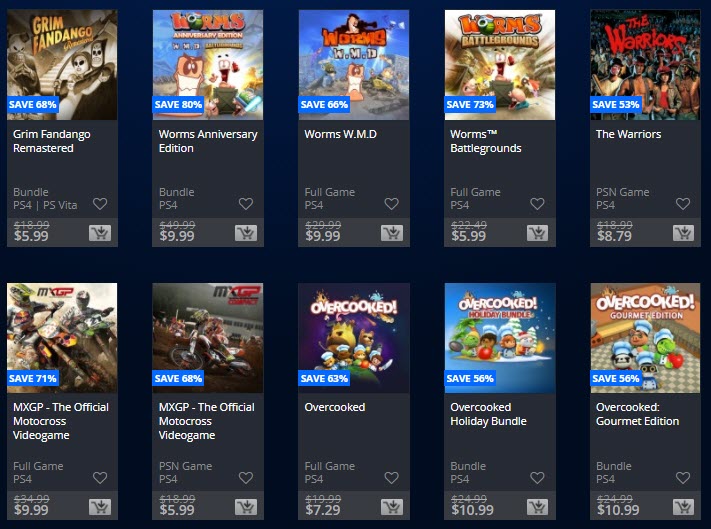Add Worms Battlegrounds to cart
Viewport: 711px width, 529px height.
[537, 233]
